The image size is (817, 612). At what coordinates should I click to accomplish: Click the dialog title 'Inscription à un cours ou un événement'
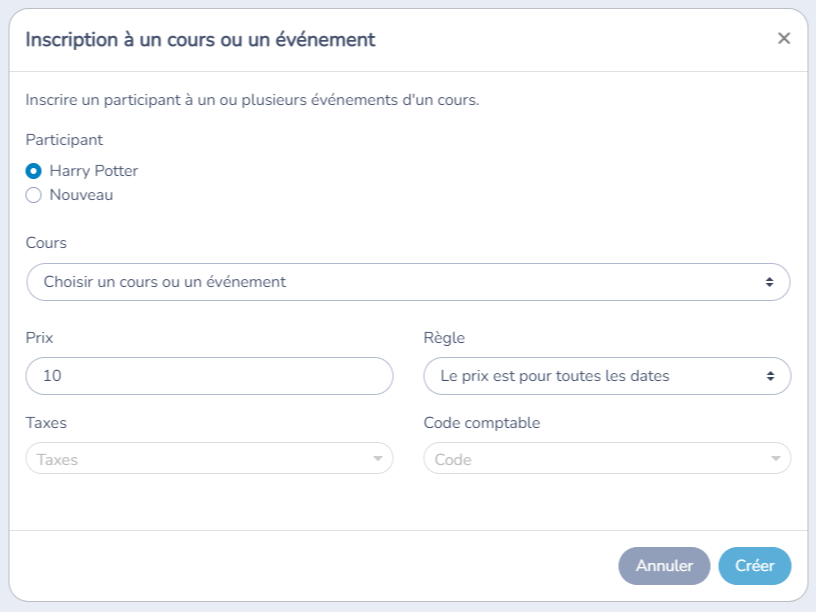click(x=201, y=40)
